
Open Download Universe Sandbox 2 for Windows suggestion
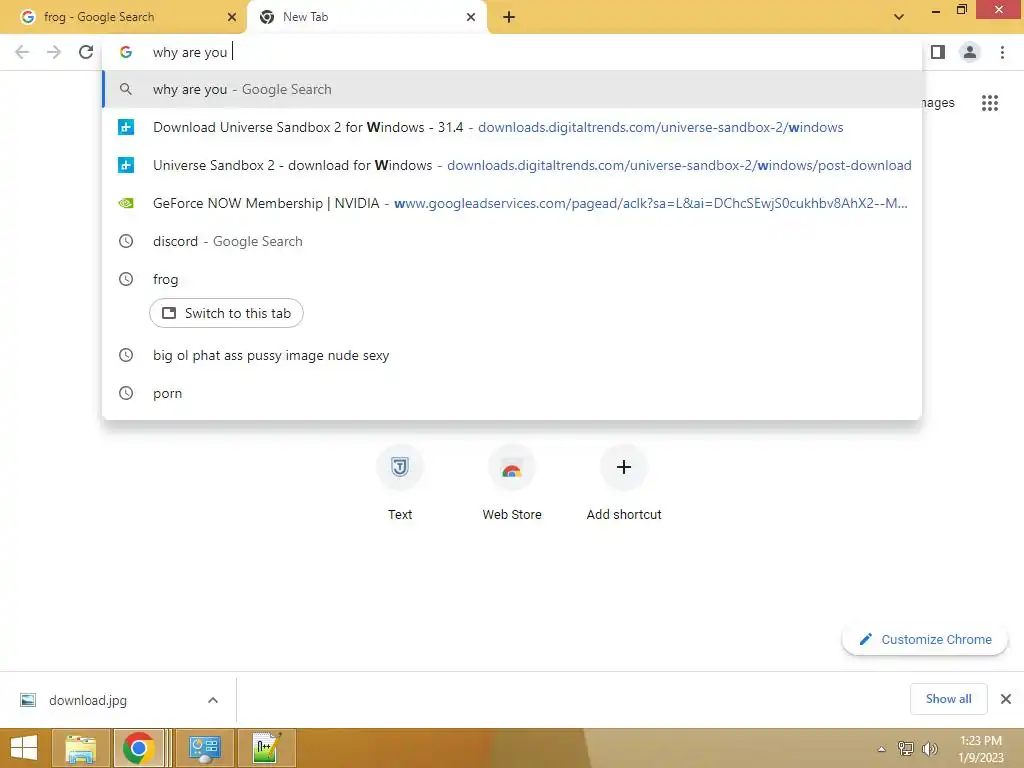point(512,127)
